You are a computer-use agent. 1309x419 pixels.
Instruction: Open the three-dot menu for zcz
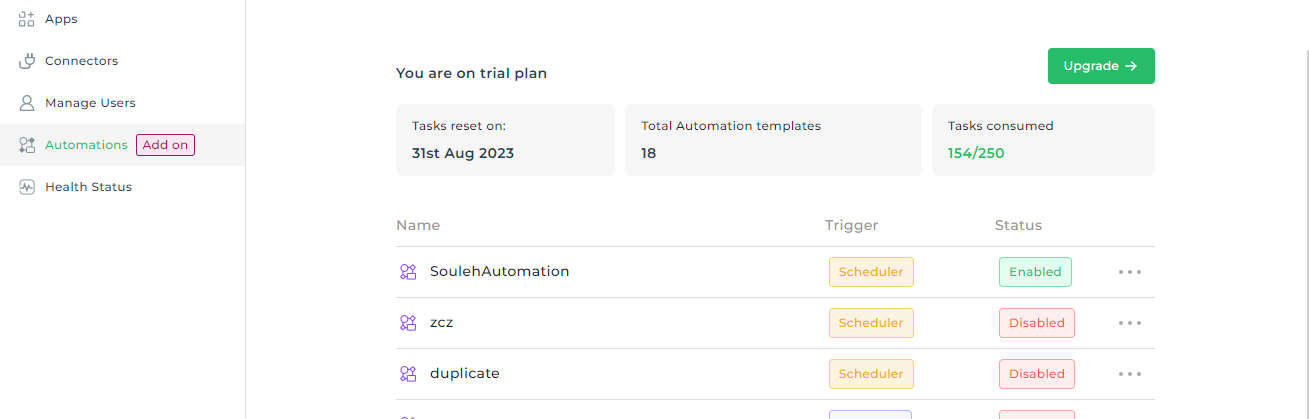pos(1130,323)
